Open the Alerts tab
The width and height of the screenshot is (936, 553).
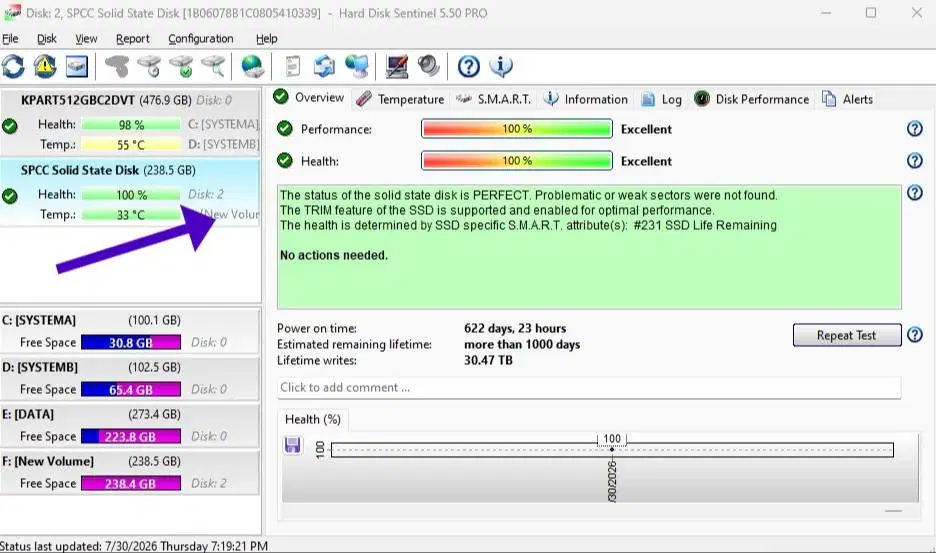point(848,99)
